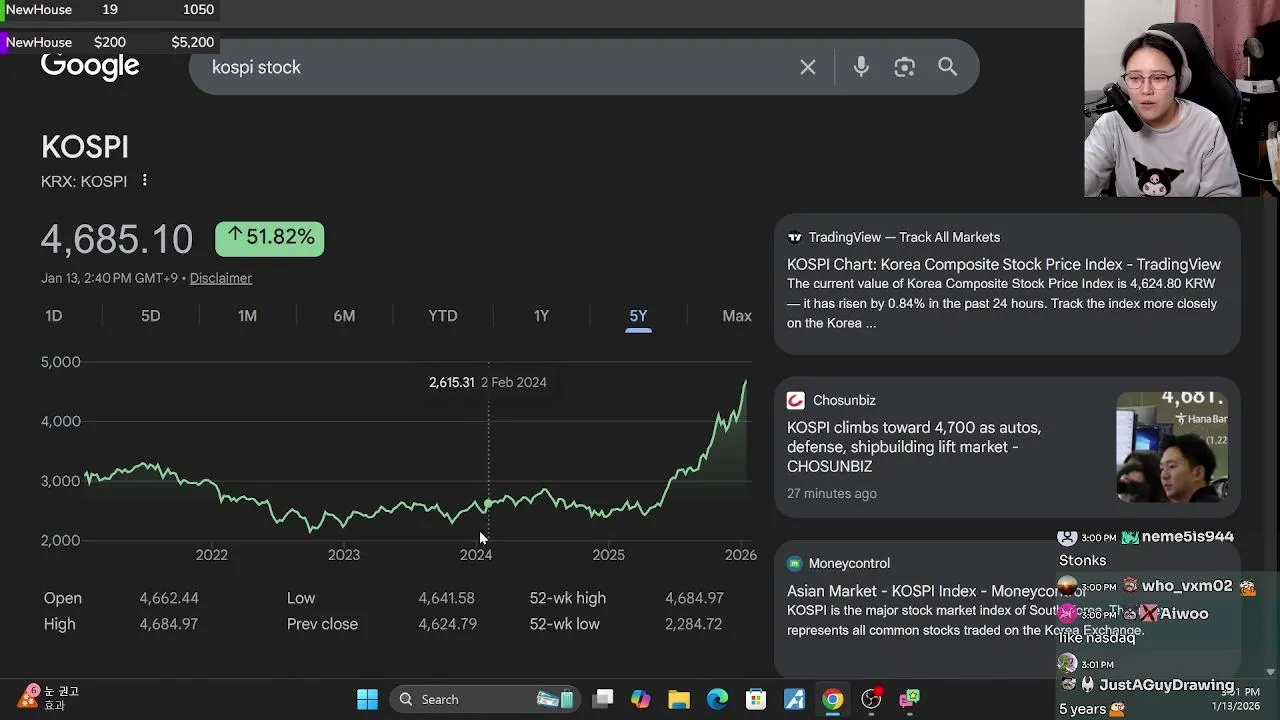This screenshot has height=720, width=1280.
Task: Launch Copilot from the taskbar
Action: pos(641,699)
